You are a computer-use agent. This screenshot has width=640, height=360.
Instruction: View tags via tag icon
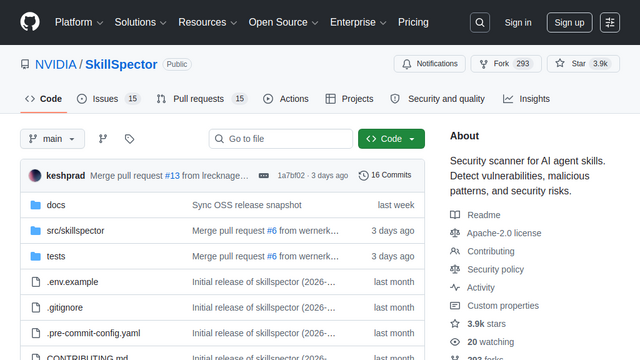[x=129, y=139]
